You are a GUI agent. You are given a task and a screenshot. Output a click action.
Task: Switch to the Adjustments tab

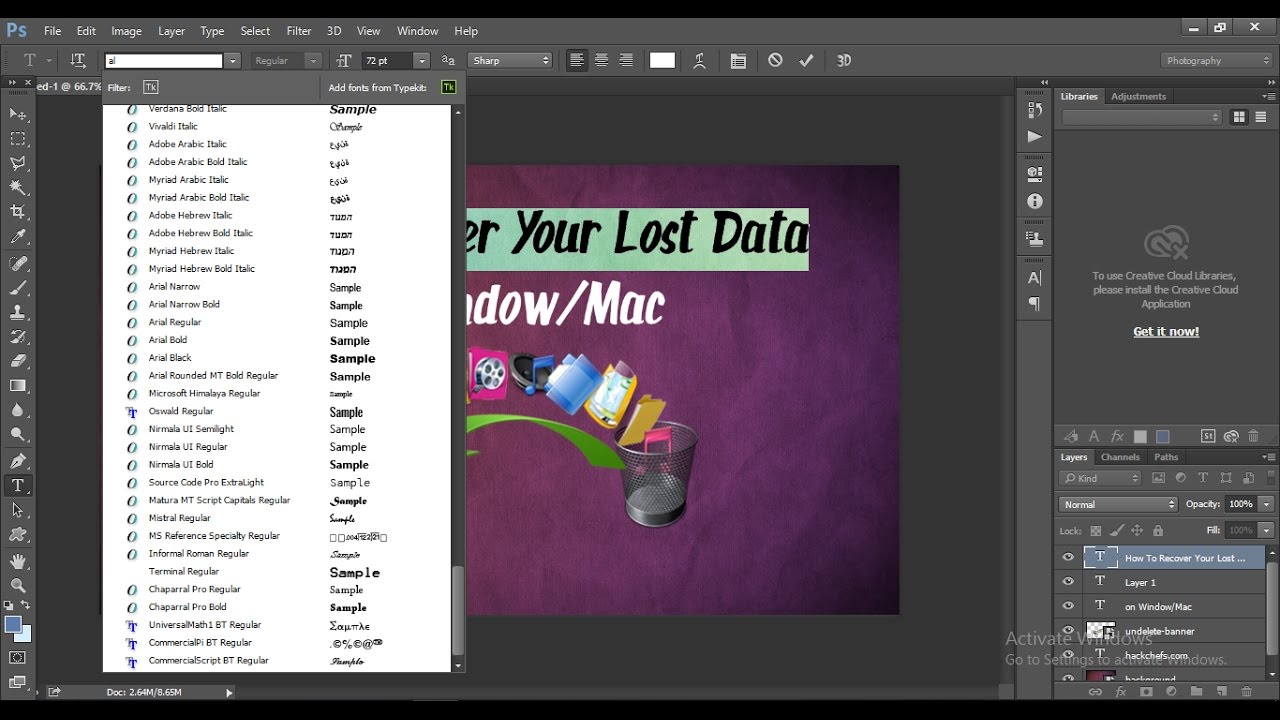click(1138, 96)
